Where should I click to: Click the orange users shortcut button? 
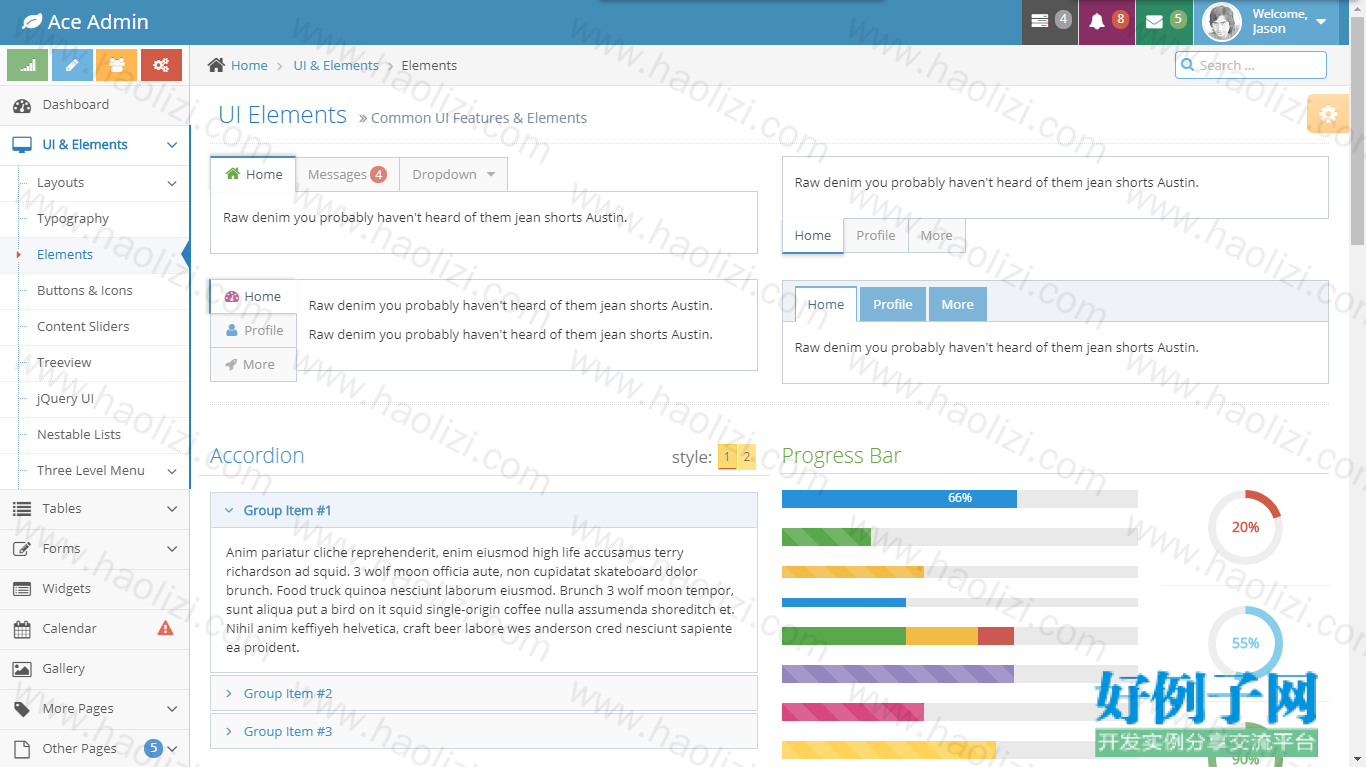(117, 65)
